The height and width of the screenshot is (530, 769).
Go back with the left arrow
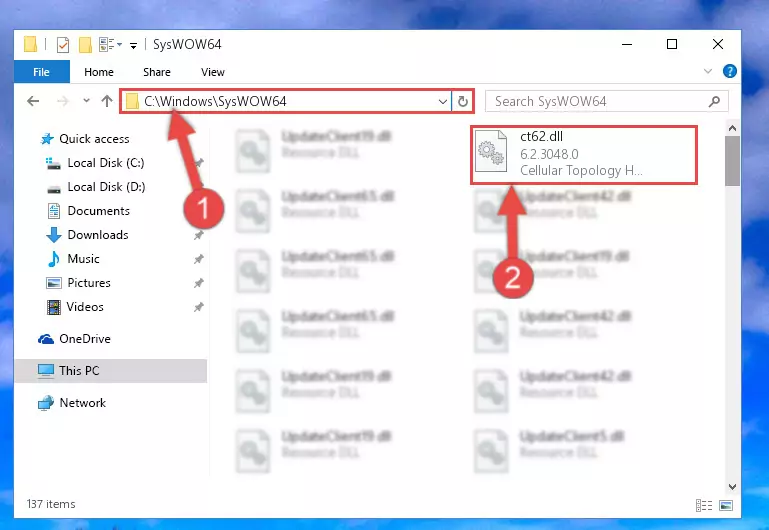[33, 101]
